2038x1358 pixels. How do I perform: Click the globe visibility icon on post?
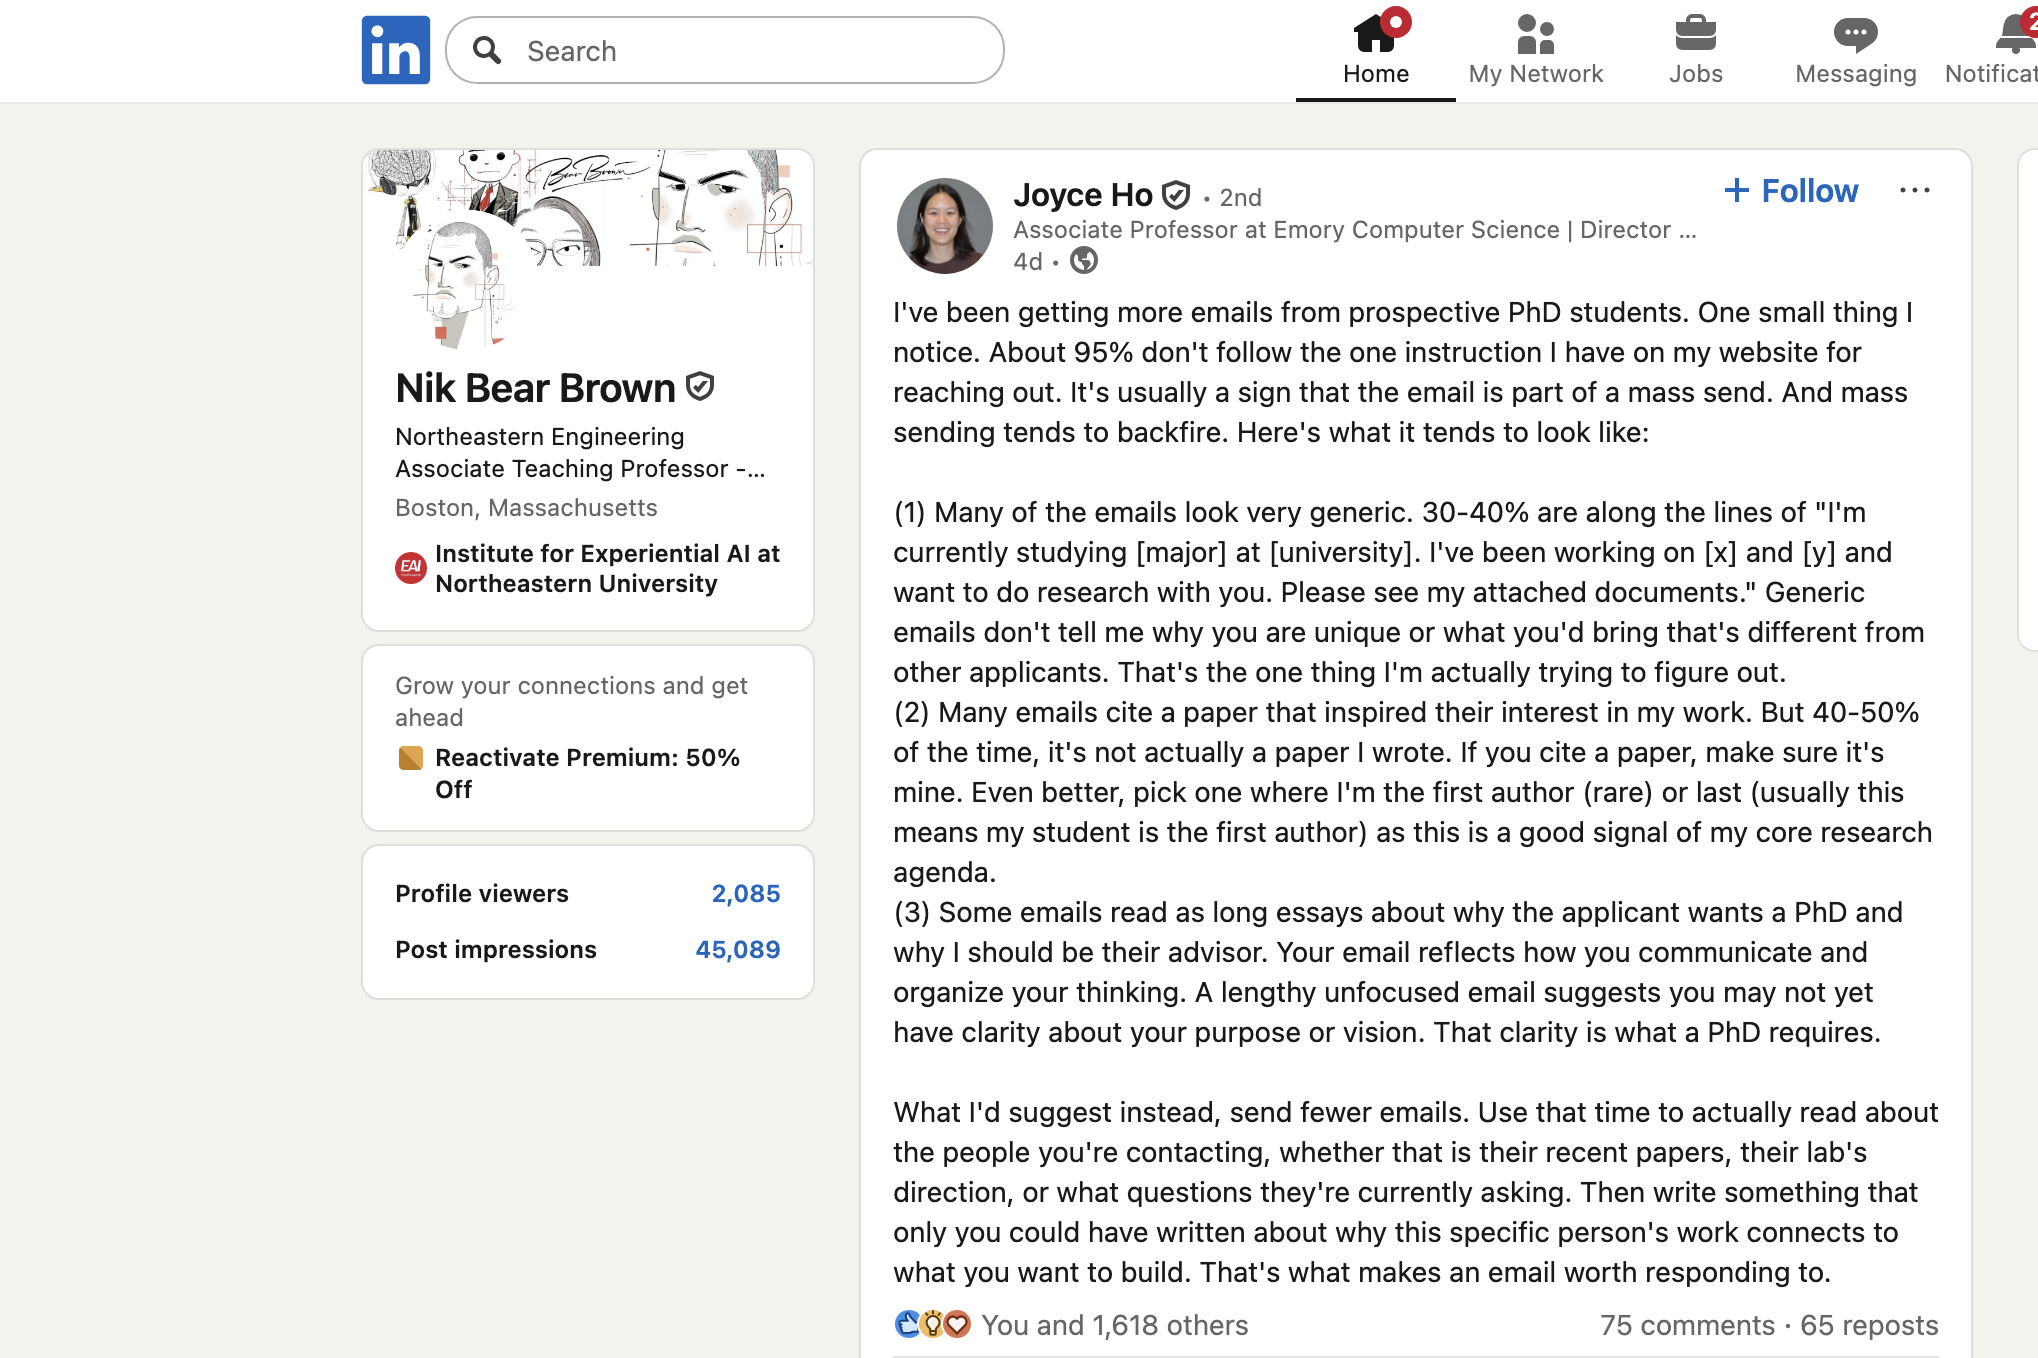pyautogui.click(x=1084, y=261)
